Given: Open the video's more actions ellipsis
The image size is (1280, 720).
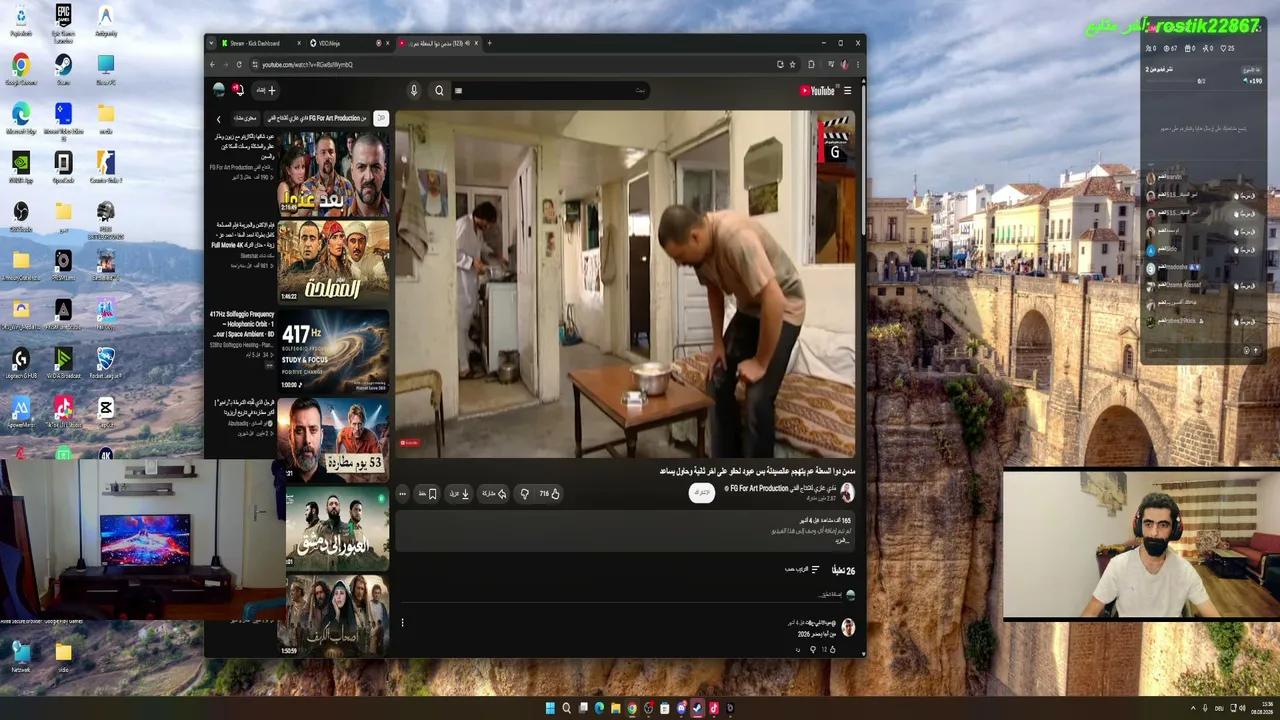Looking at the screenshot, I should tap(402, 494).
